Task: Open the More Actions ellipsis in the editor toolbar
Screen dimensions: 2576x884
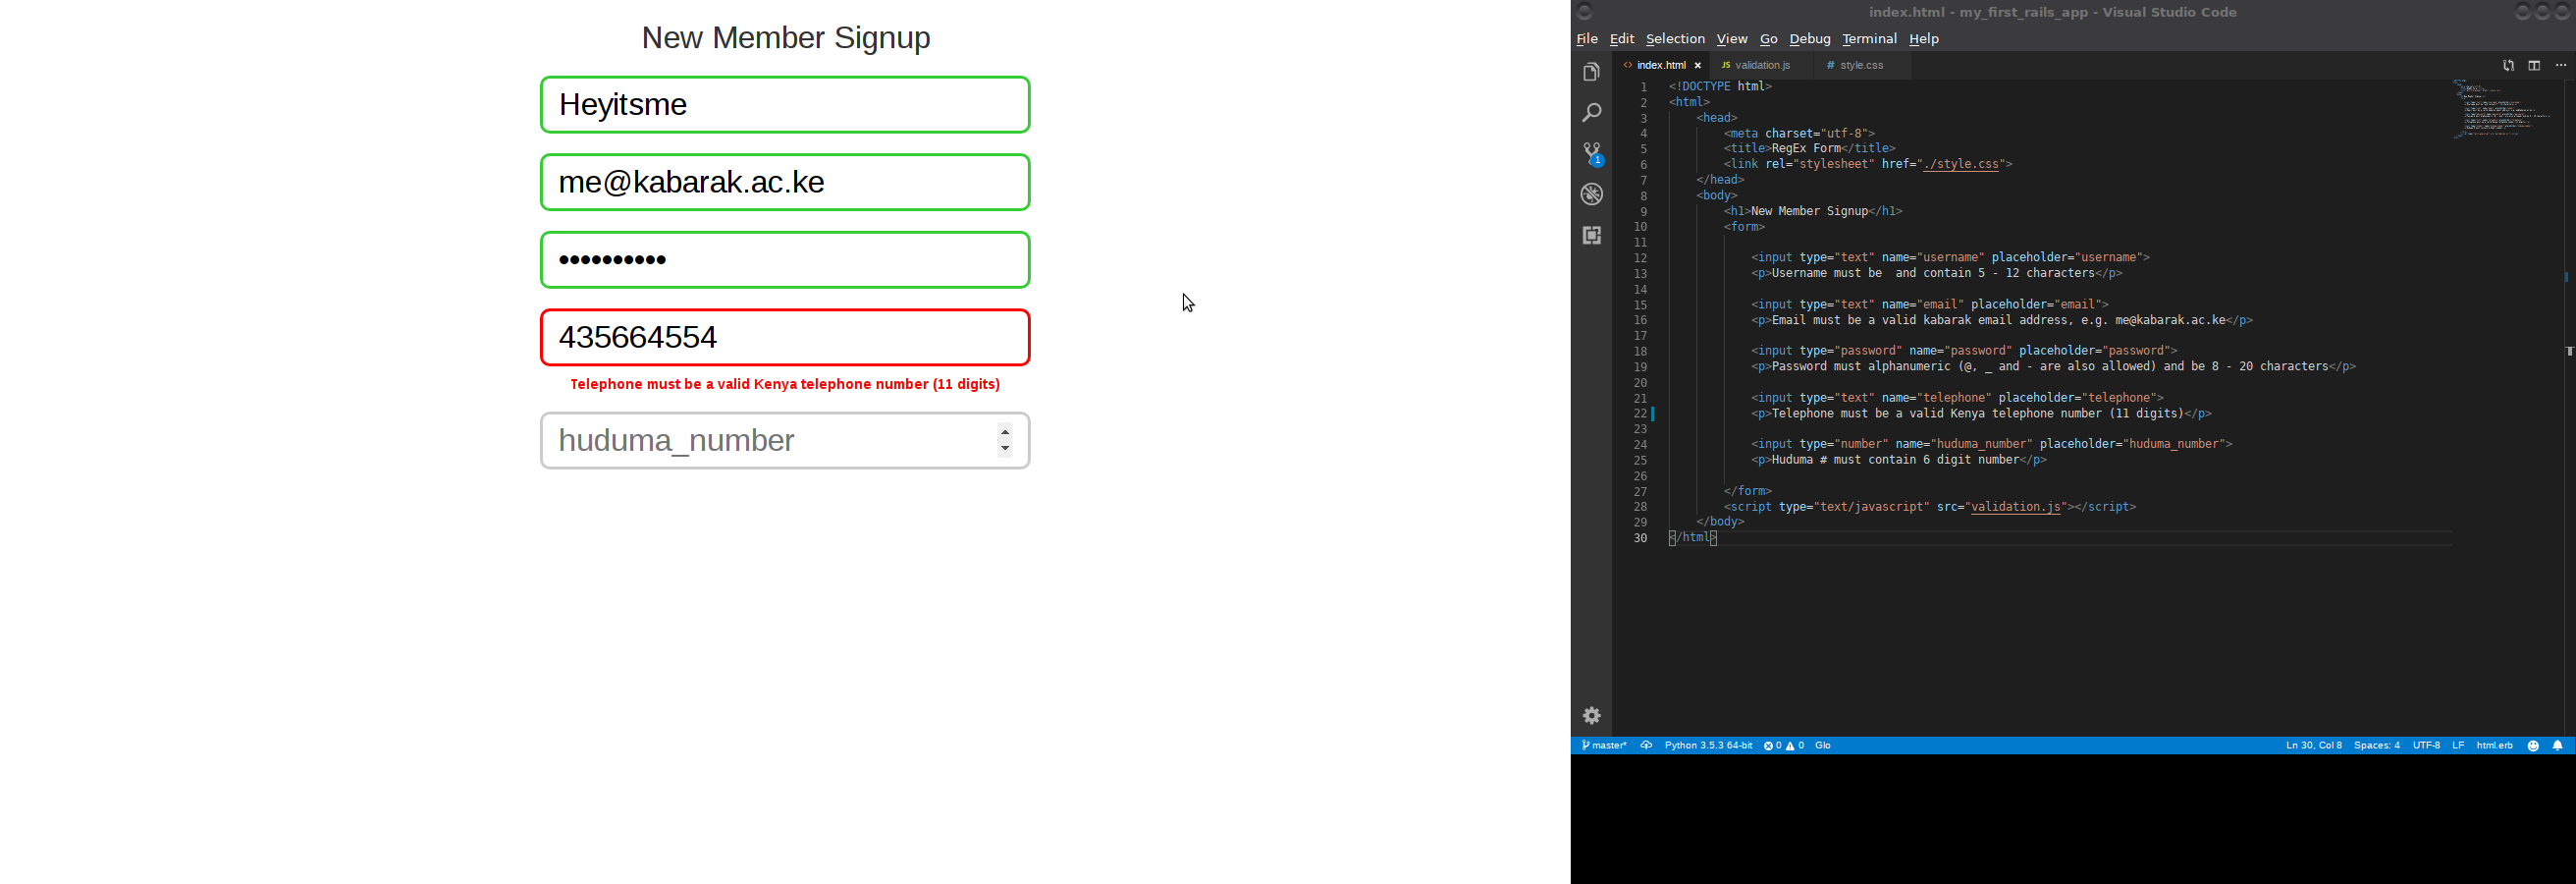Action: [2560, 66]
